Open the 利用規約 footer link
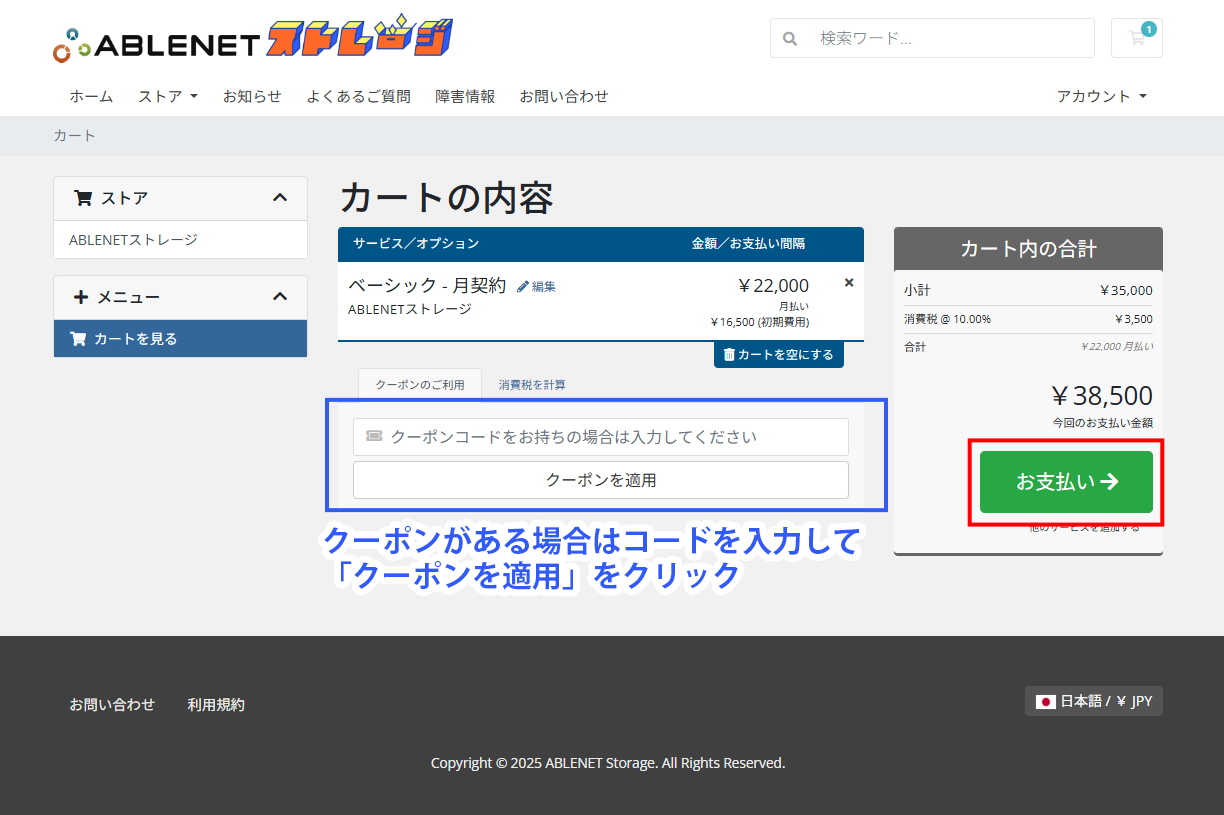This screenshot has height=815, width=1224. click(x=216, y=704)
